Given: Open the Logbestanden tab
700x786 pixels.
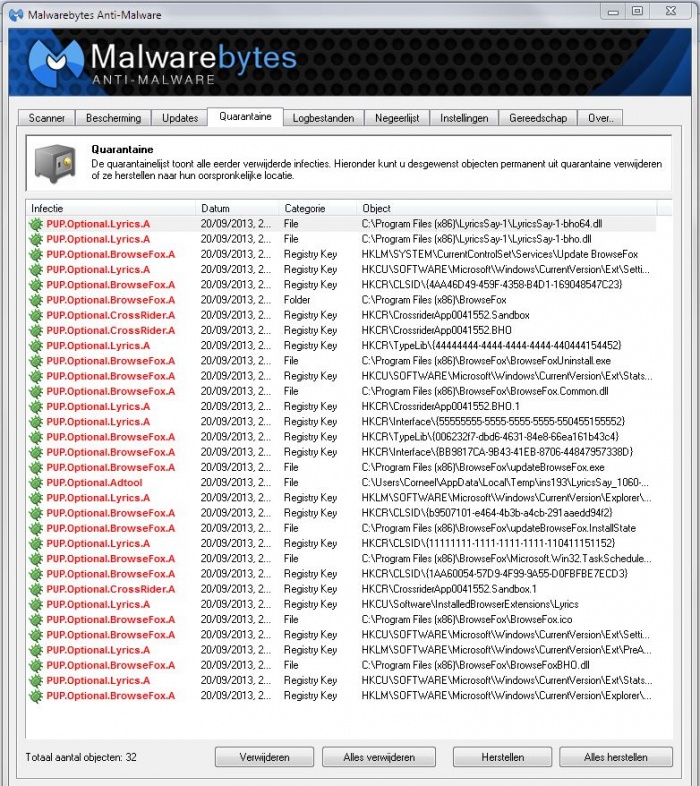Looking at the screenshot, I should 323,118.
